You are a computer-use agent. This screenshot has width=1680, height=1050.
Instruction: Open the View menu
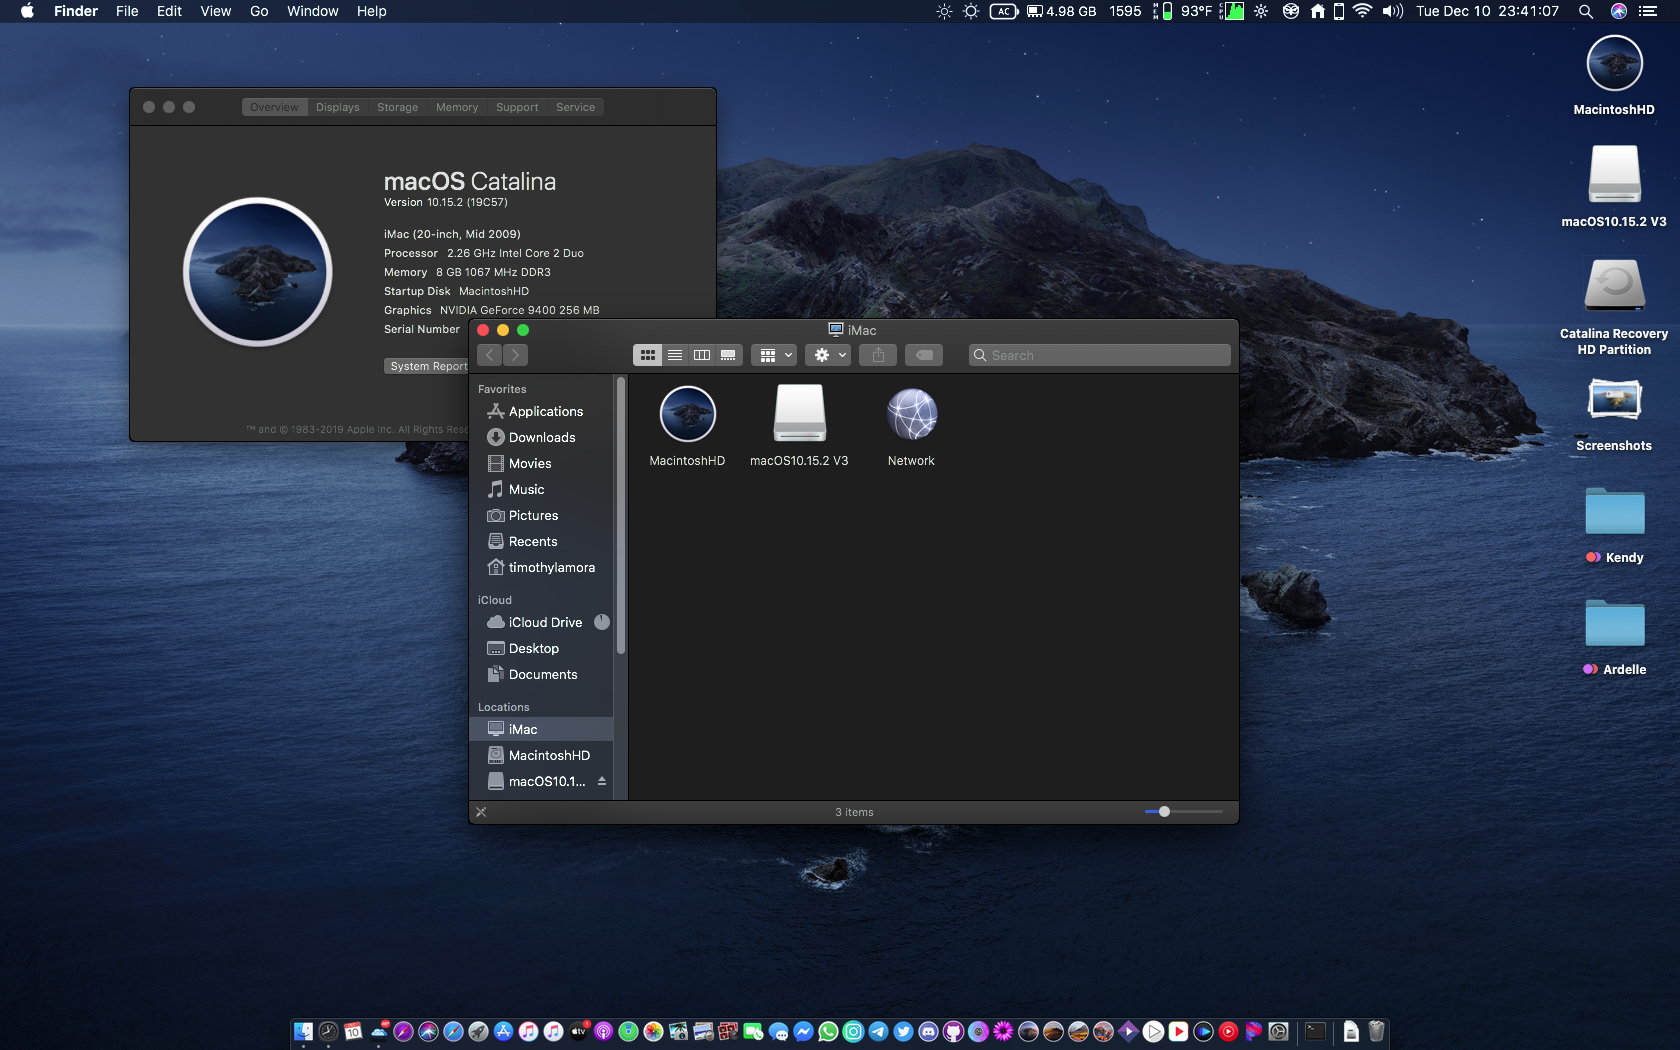pyautogui.click(x=215, y=11)
